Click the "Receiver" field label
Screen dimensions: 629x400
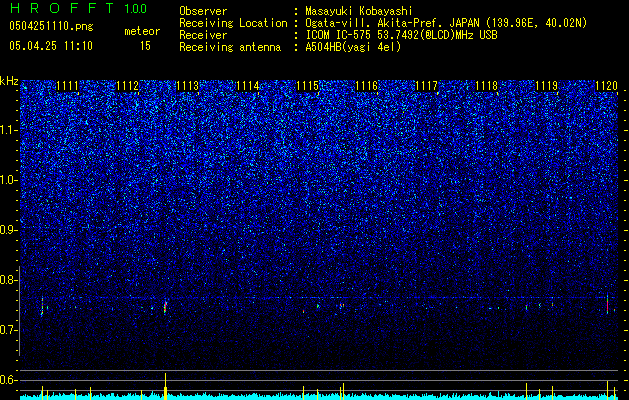coord(203,35)
